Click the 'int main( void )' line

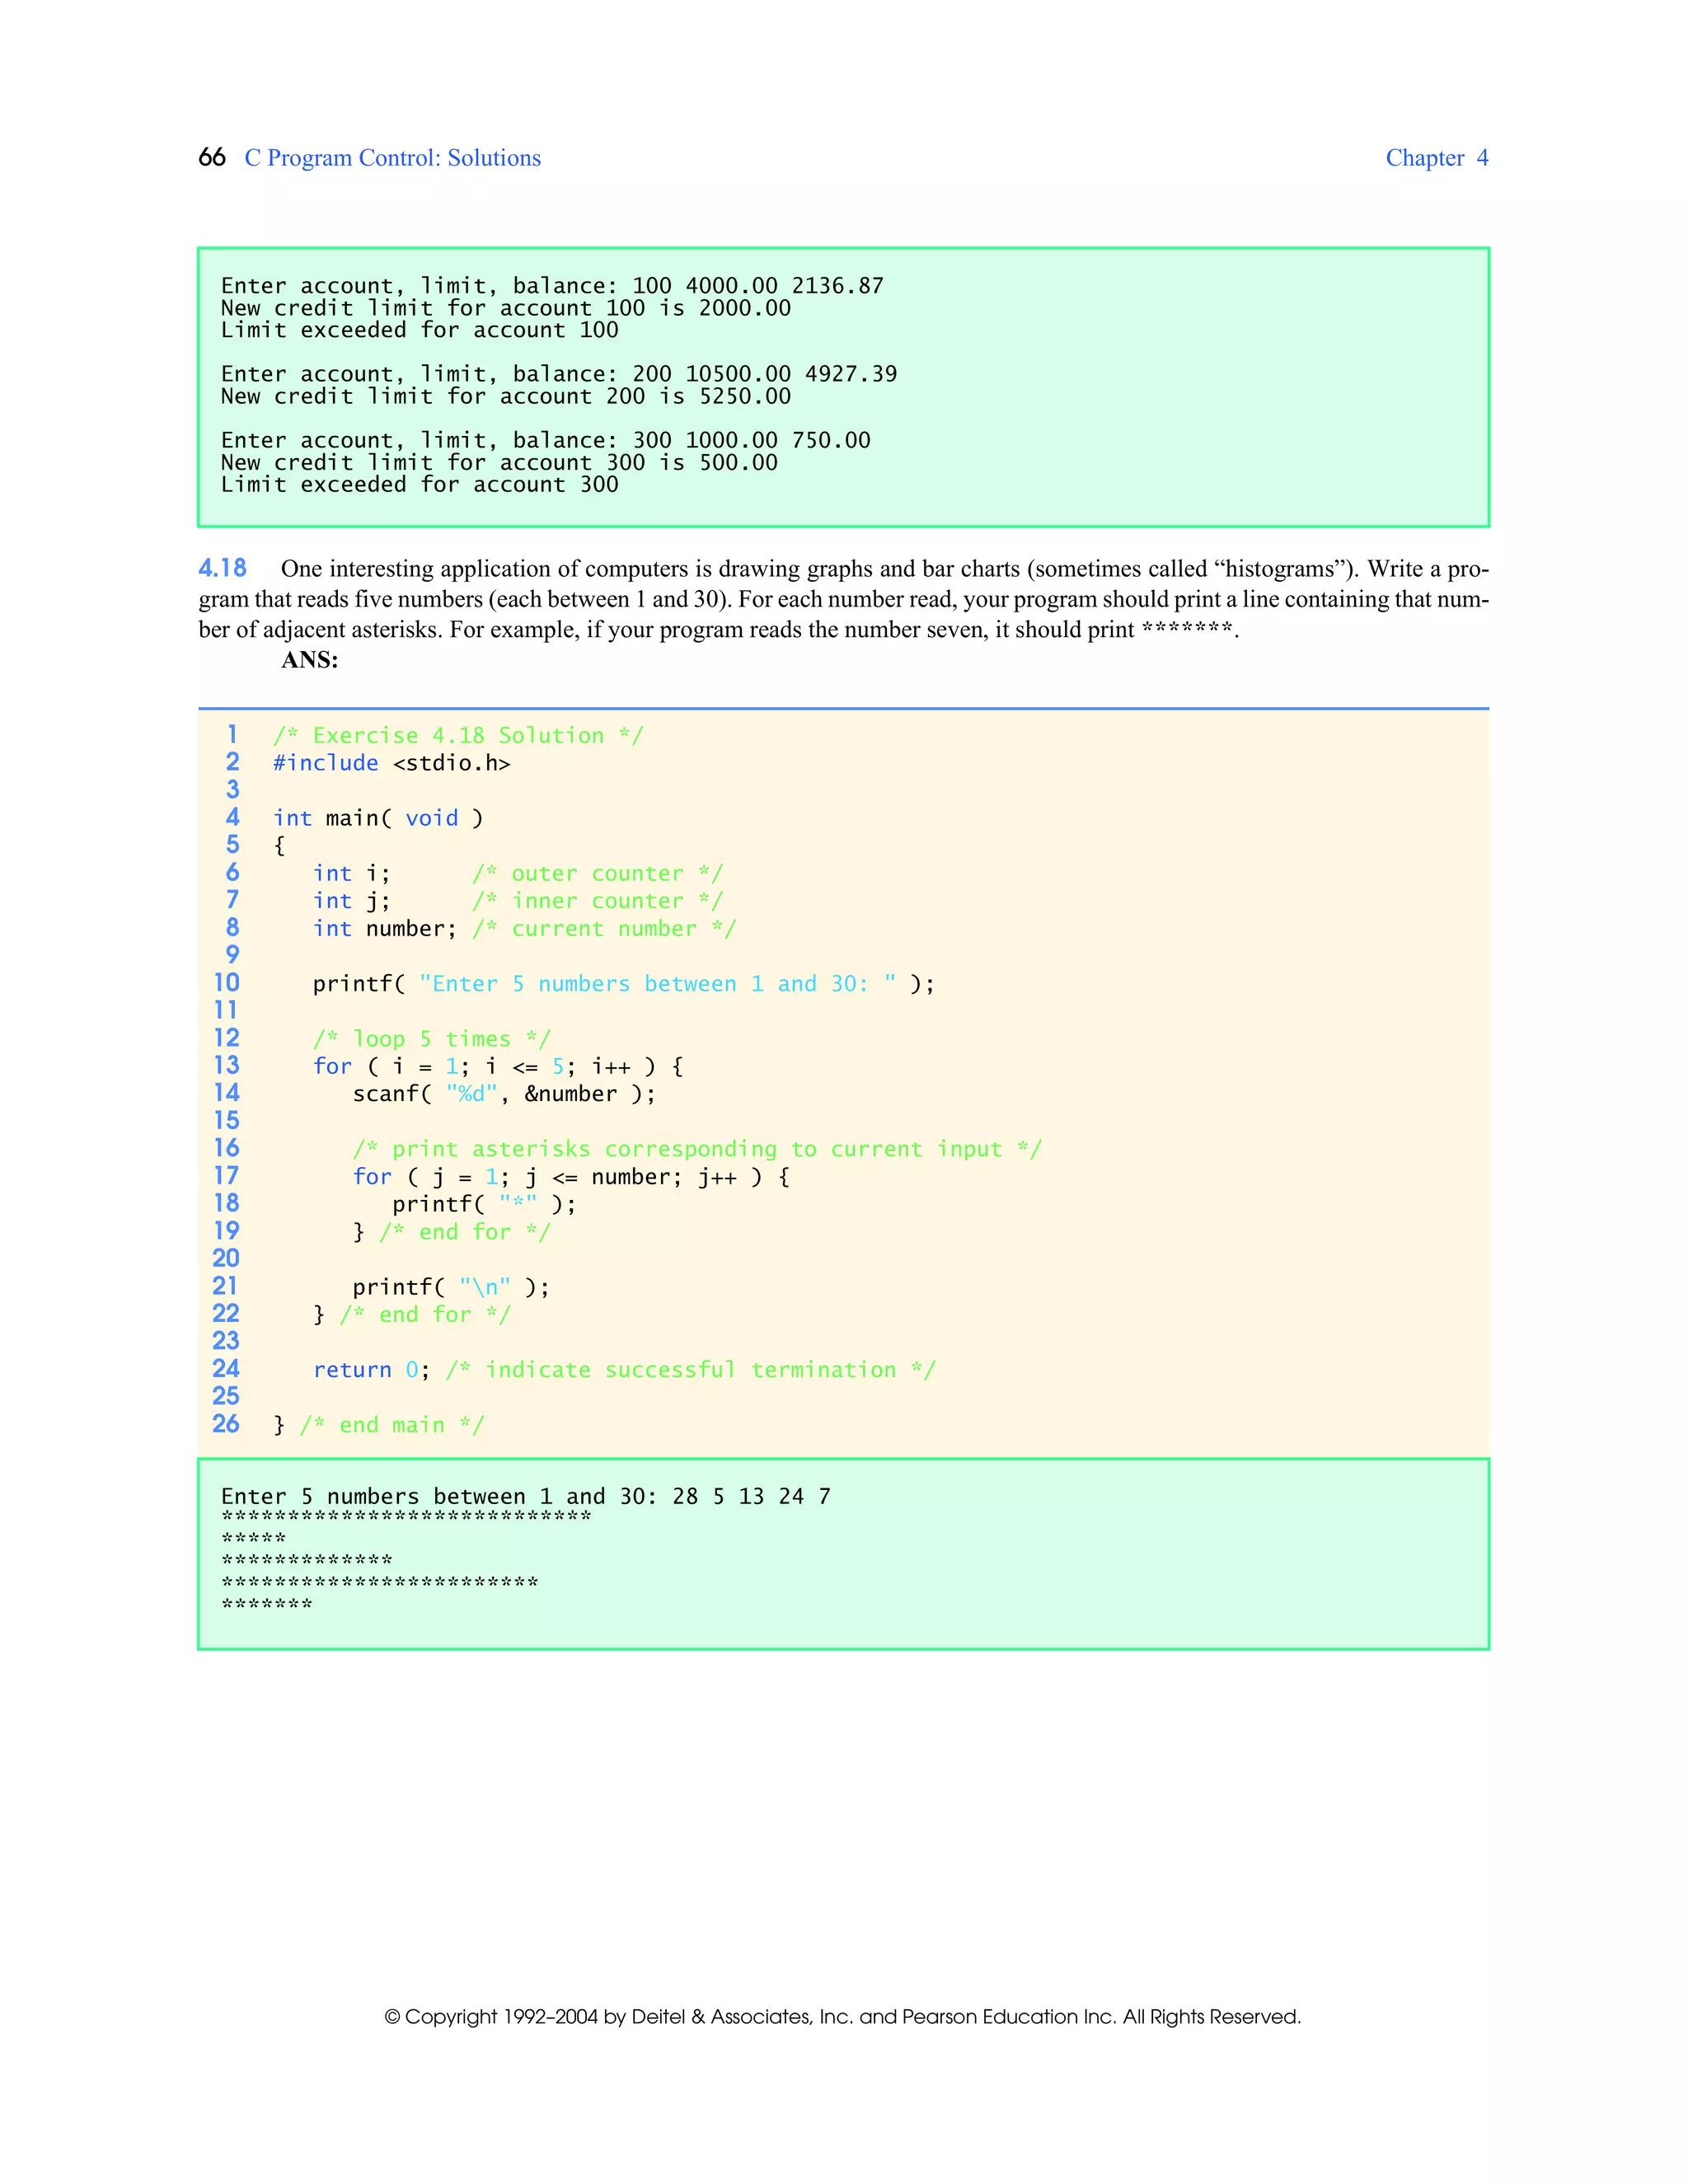point(378,818)
